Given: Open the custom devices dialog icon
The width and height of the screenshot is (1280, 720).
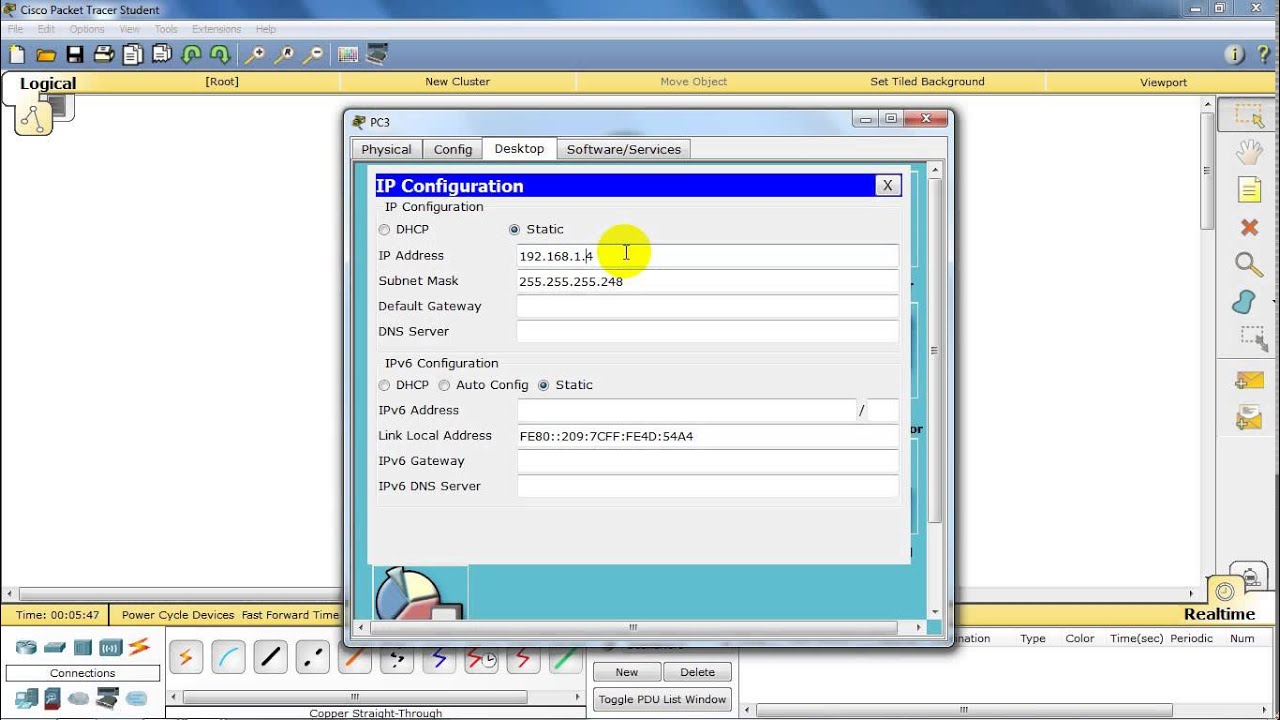Looking at the screenshot, I should coord(377,55).
